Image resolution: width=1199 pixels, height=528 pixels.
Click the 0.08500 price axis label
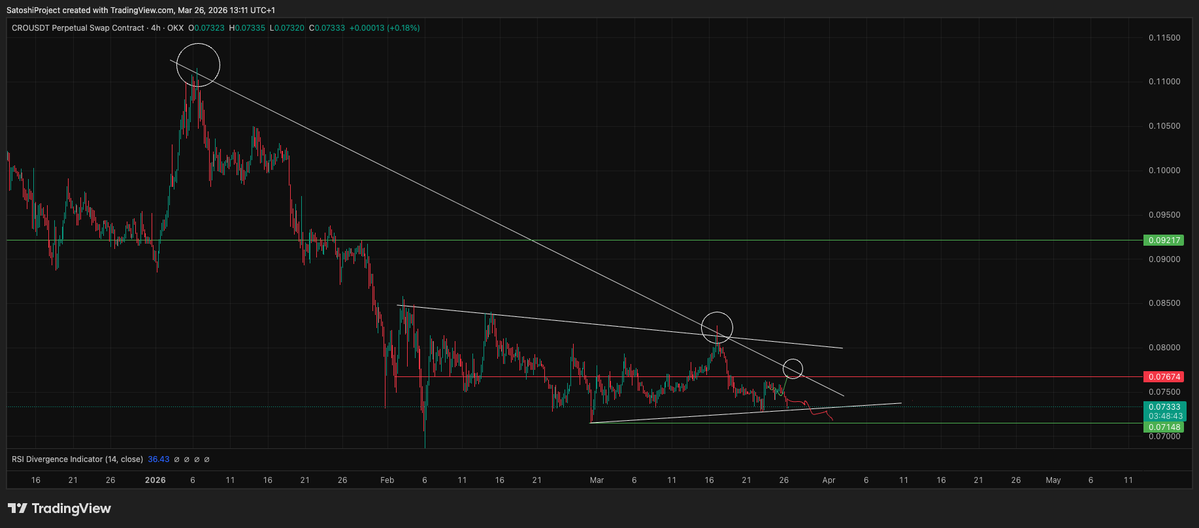1163,304
